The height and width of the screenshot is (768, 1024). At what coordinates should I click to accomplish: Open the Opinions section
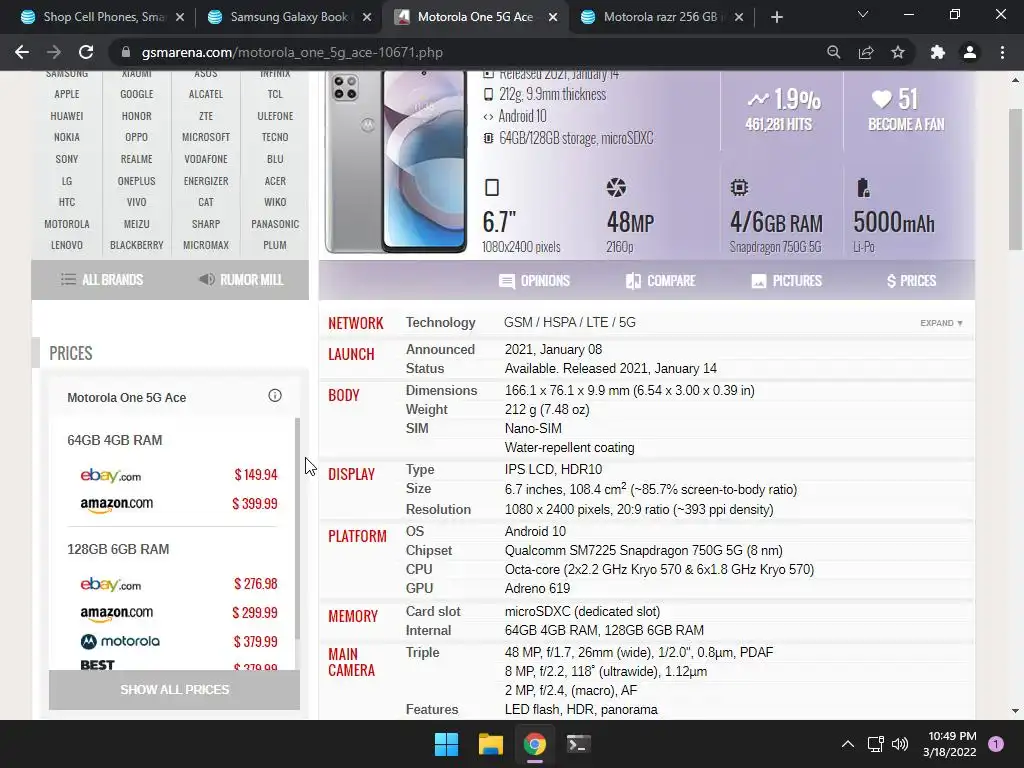click(x=534, y=281)
